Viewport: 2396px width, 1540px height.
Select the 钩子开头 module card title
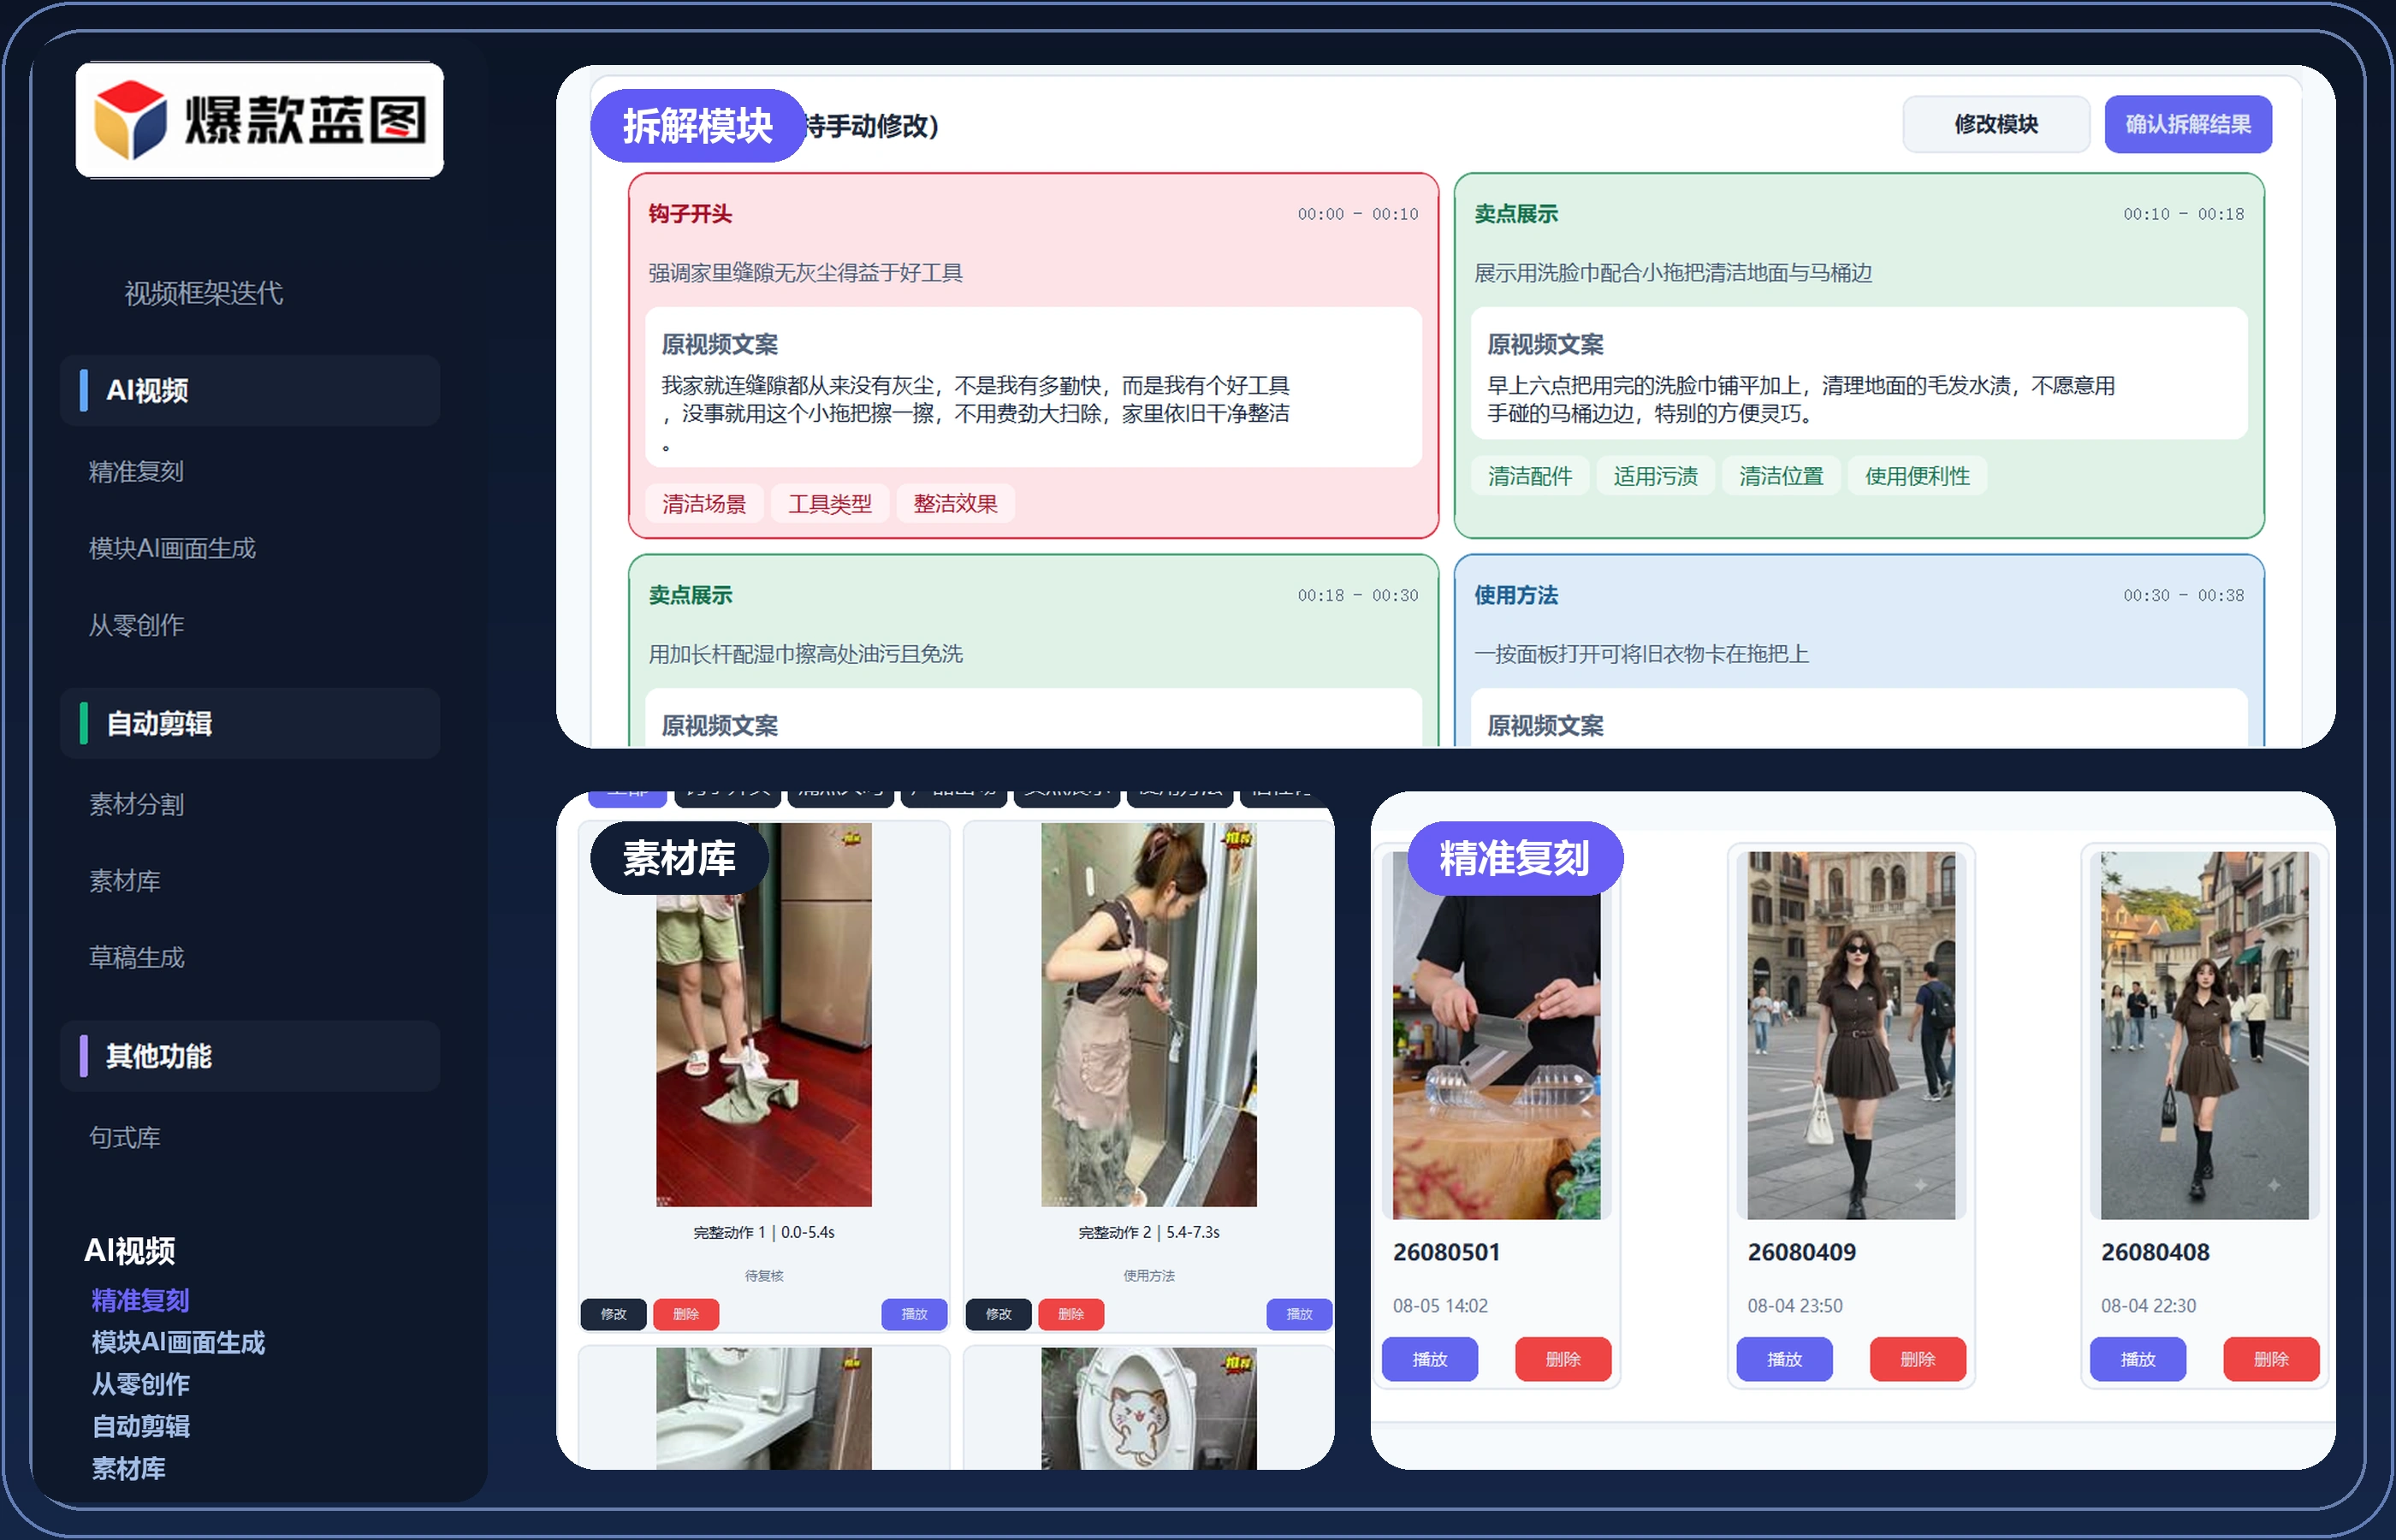click(690, 214)
